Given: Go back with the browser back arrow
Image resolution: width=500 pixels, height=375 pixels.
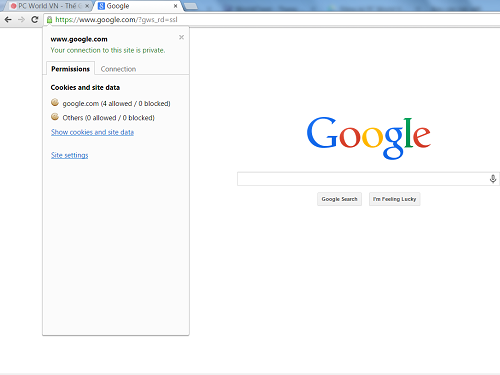Looking at the screenshot, I should click(8, 20).
